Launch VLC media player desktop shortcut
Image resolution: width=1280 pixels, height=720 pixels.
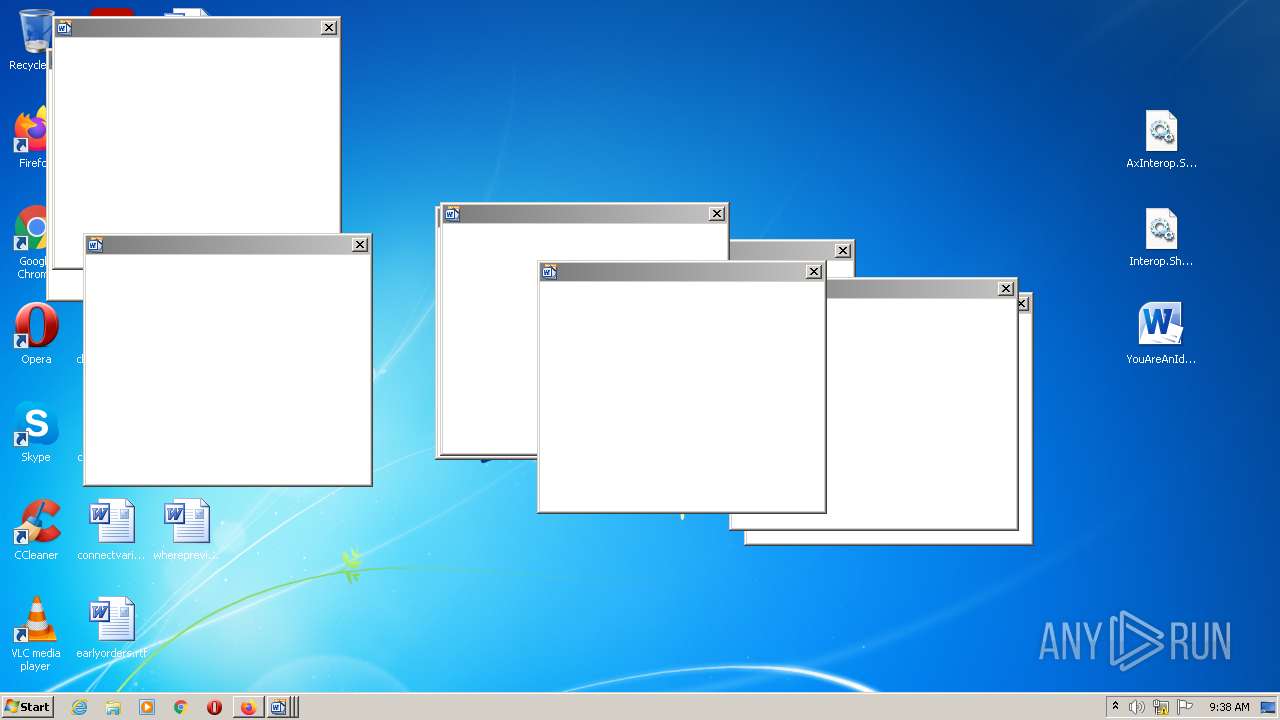pos(36,634)
